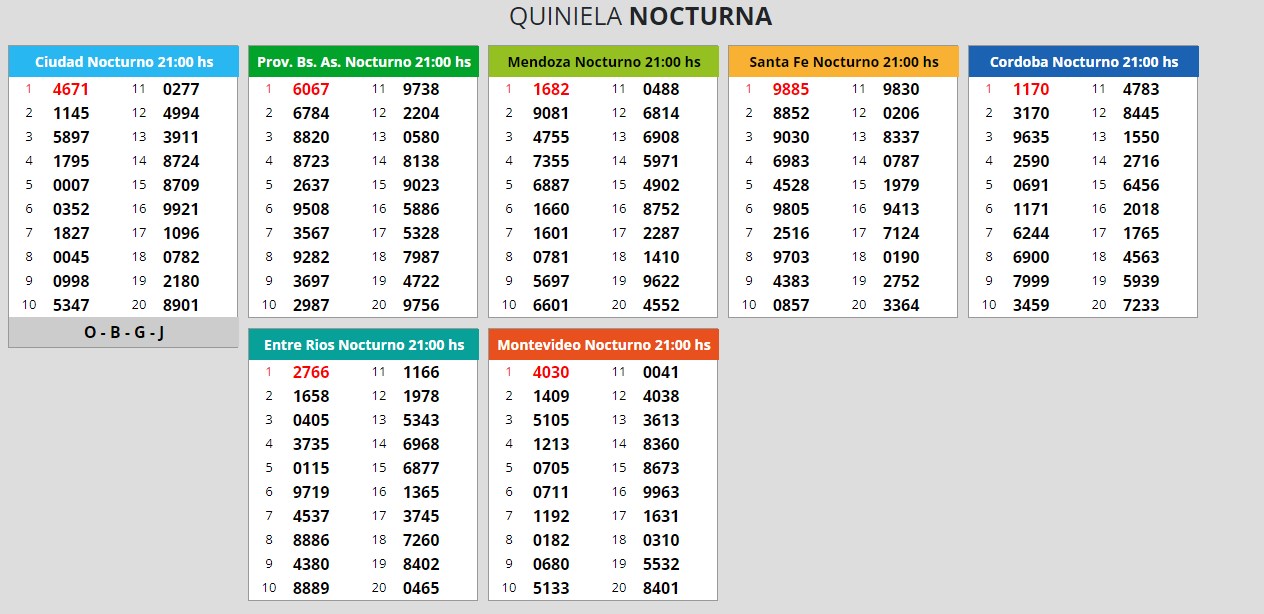The height and width of the screenshot is (614, 1264).
Task: Click the red number 9885 in Santa Fe
Action: [791, 89]
